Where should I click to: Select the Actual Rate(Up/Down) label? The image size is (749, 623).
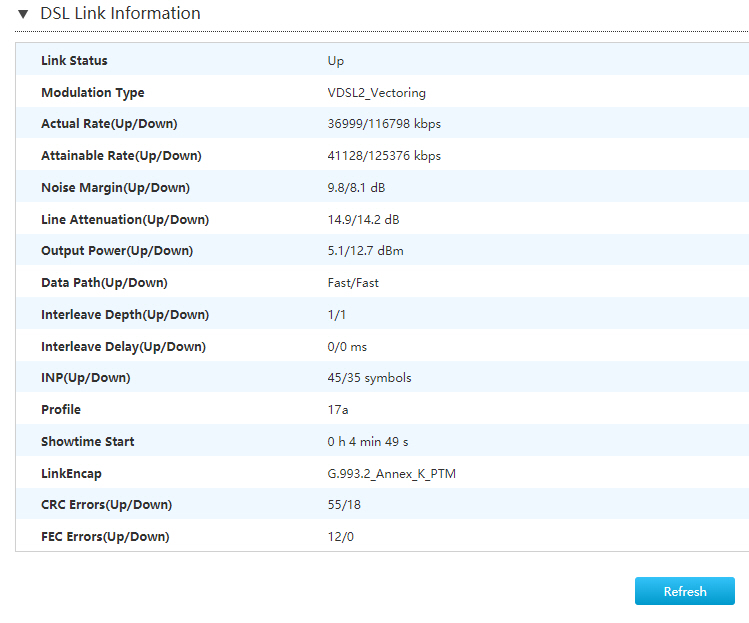click(x=109, y=124)
